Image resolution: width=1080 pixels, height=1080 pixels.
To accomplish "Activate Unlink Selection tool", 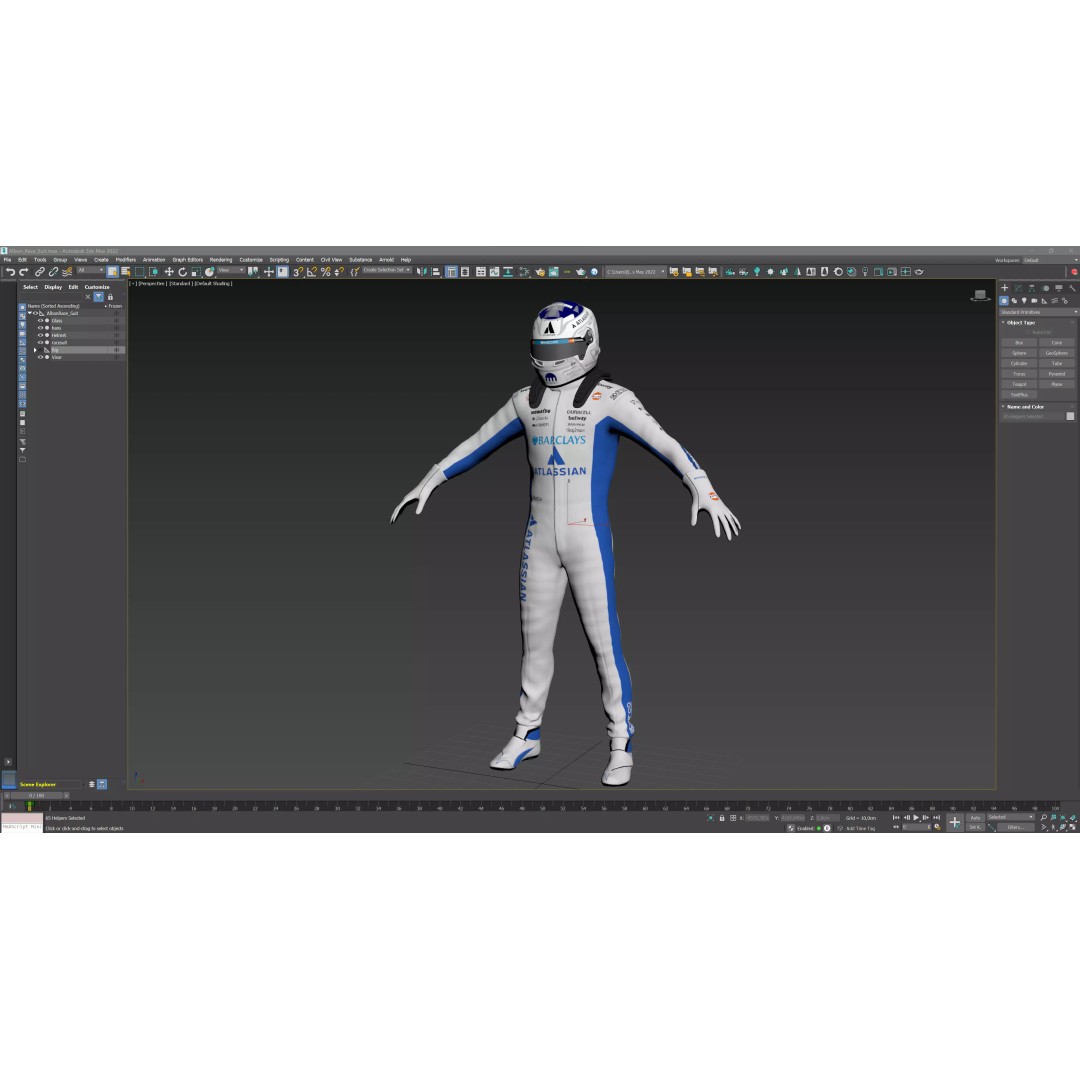I will click(x=53, y=272).
